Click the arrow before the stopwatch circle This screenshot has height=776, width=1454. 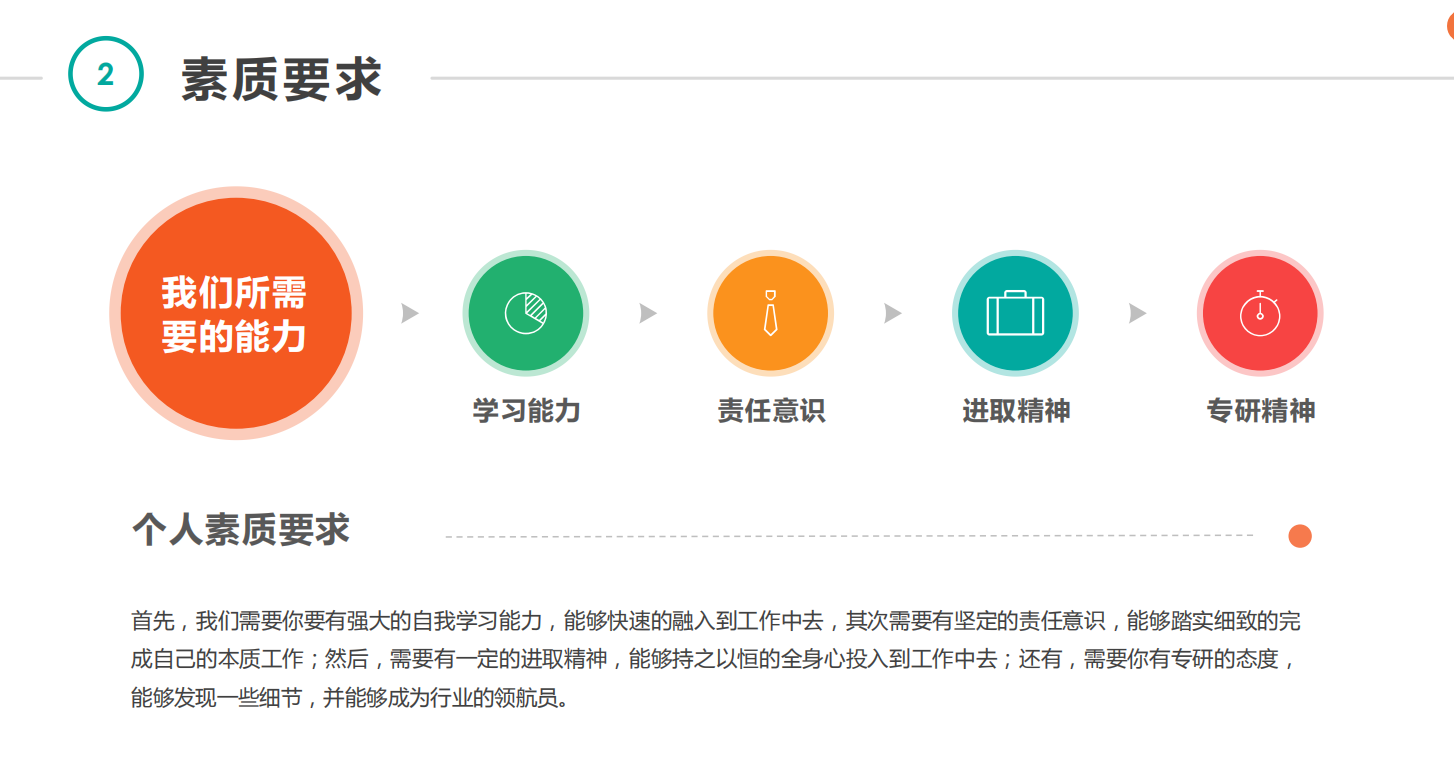[1137, 313]
